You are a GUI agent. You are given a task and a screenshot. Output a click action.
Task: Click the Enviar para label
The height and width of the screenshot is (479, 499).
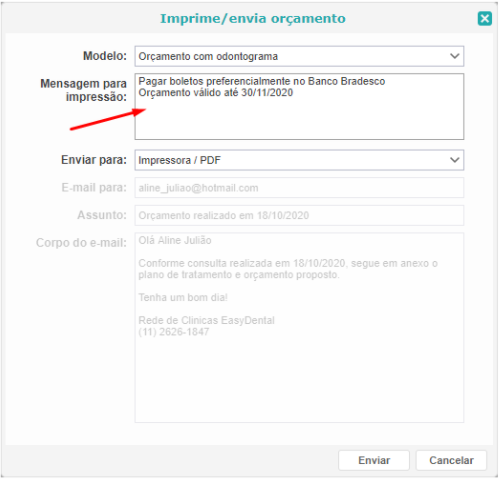[x=94, y=160]
